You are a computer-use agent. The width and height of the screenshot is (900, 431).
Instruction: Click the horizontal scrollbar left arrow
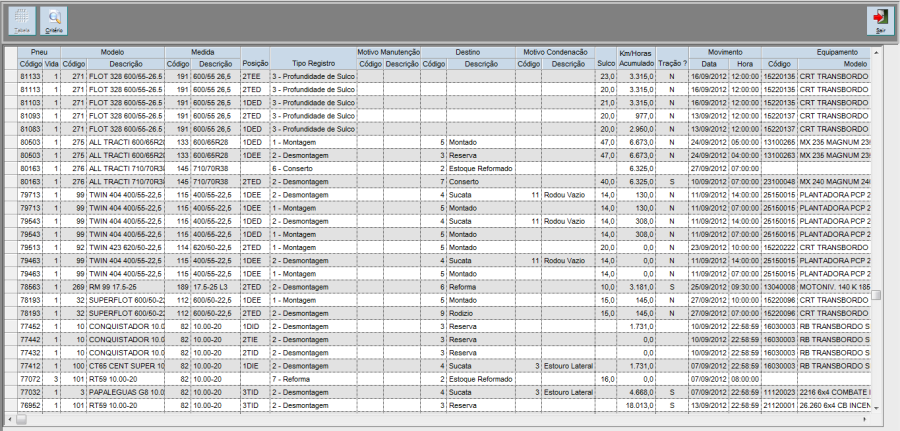click(x=10, y=420)
